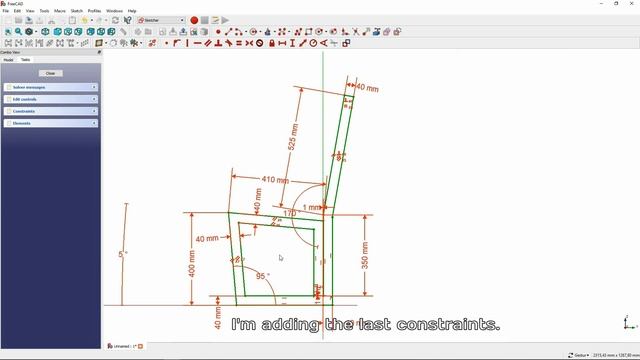The height and width of the screenshot is (360, 640).
Task: Select the Create polyline tool
Action: click(298, 31)
